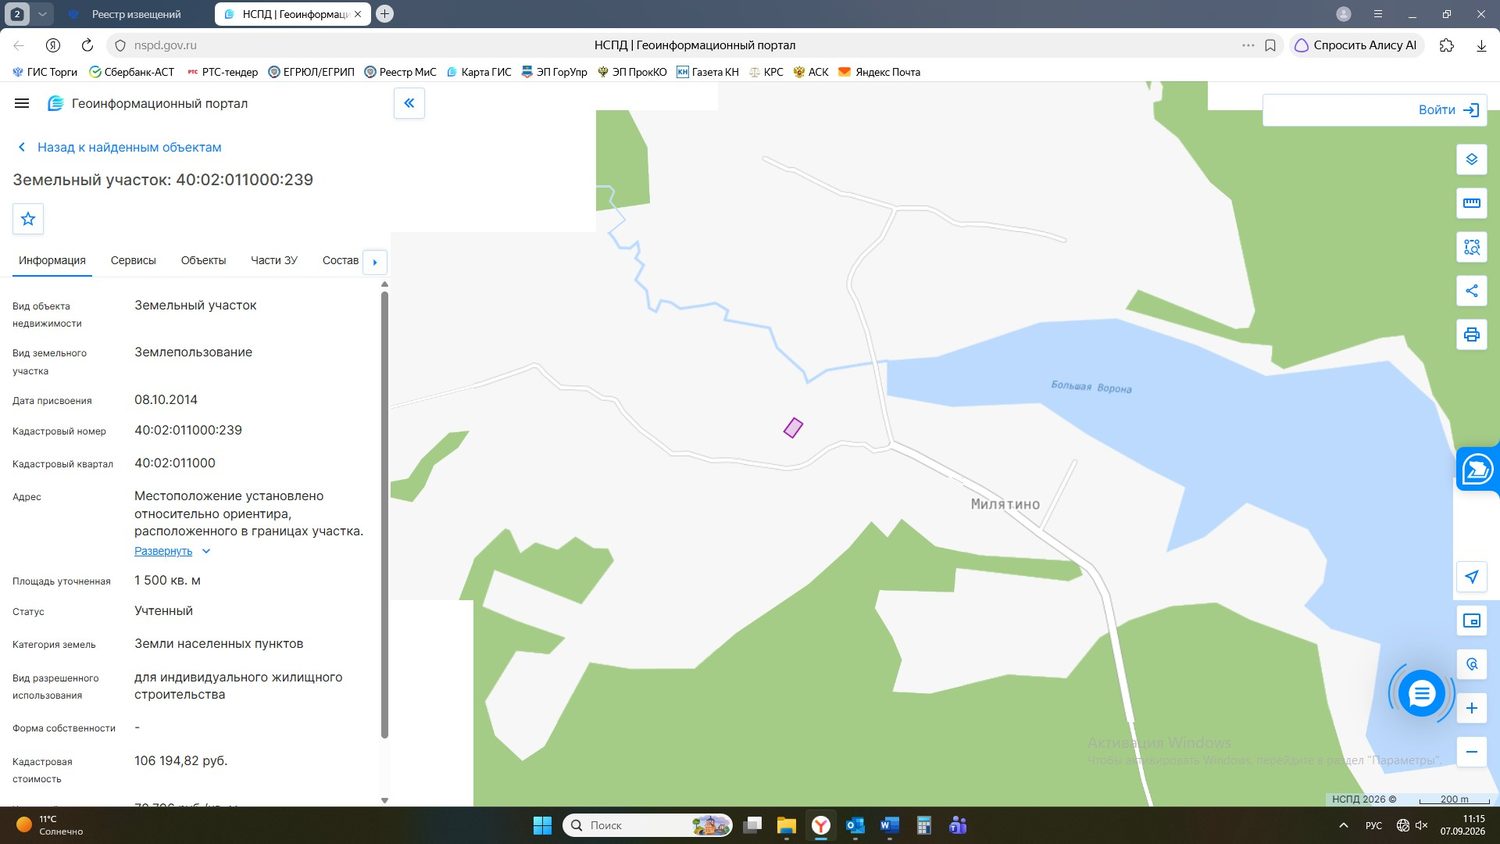Collapse the left information panel
The image size is (1500, 844).
(x=409, y=103)
